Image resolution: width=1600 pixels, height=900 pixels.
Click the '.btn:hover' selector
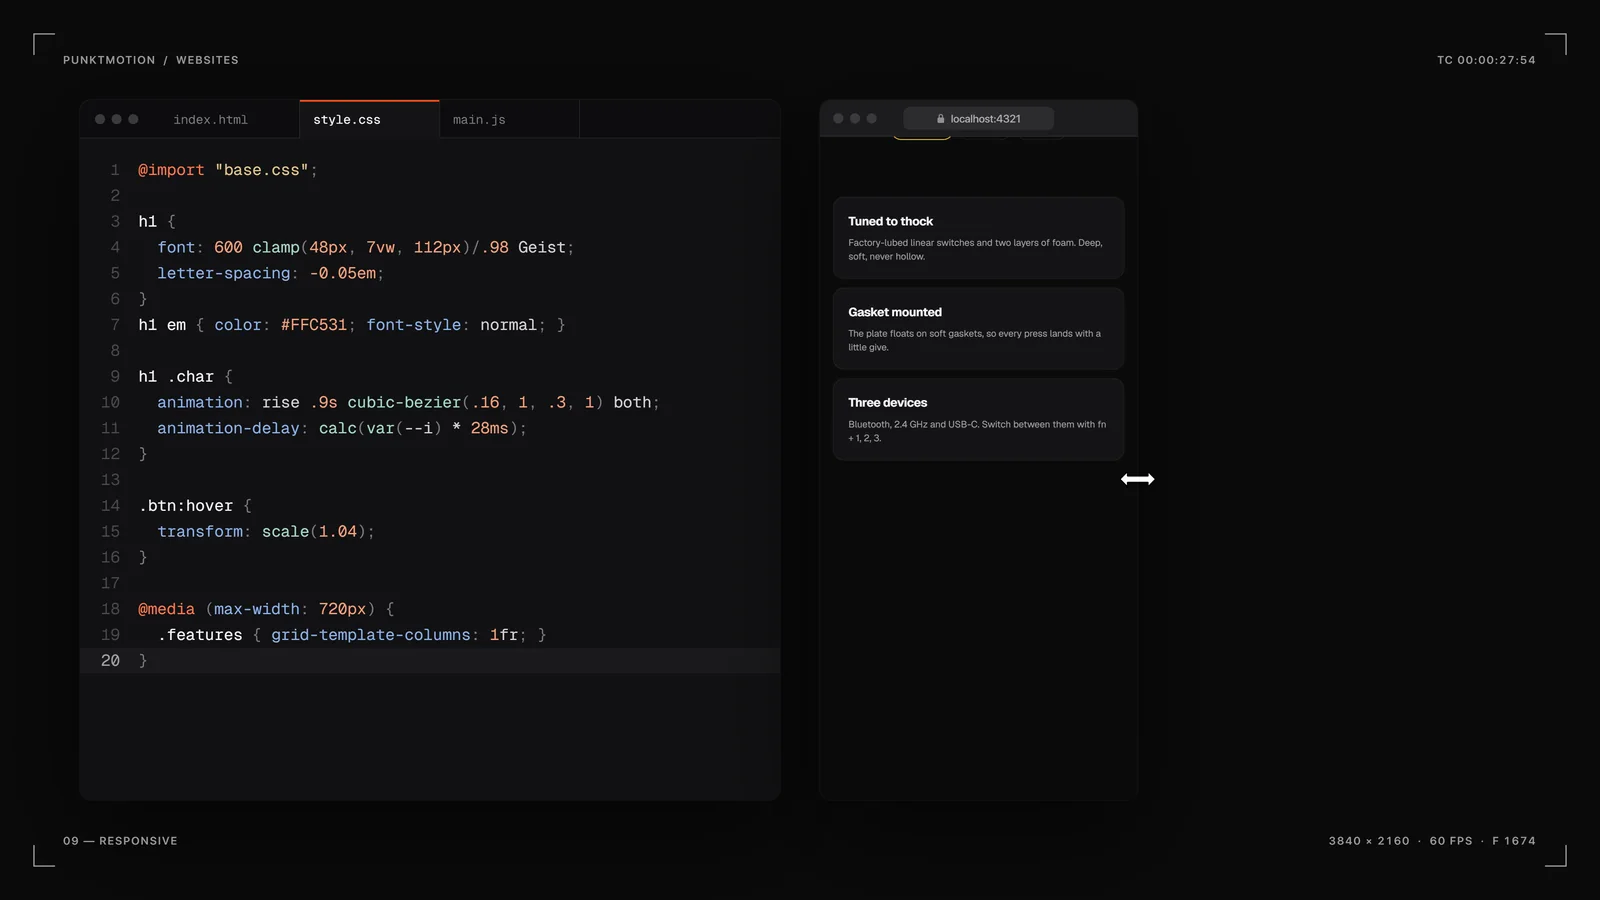coord(186,506)
